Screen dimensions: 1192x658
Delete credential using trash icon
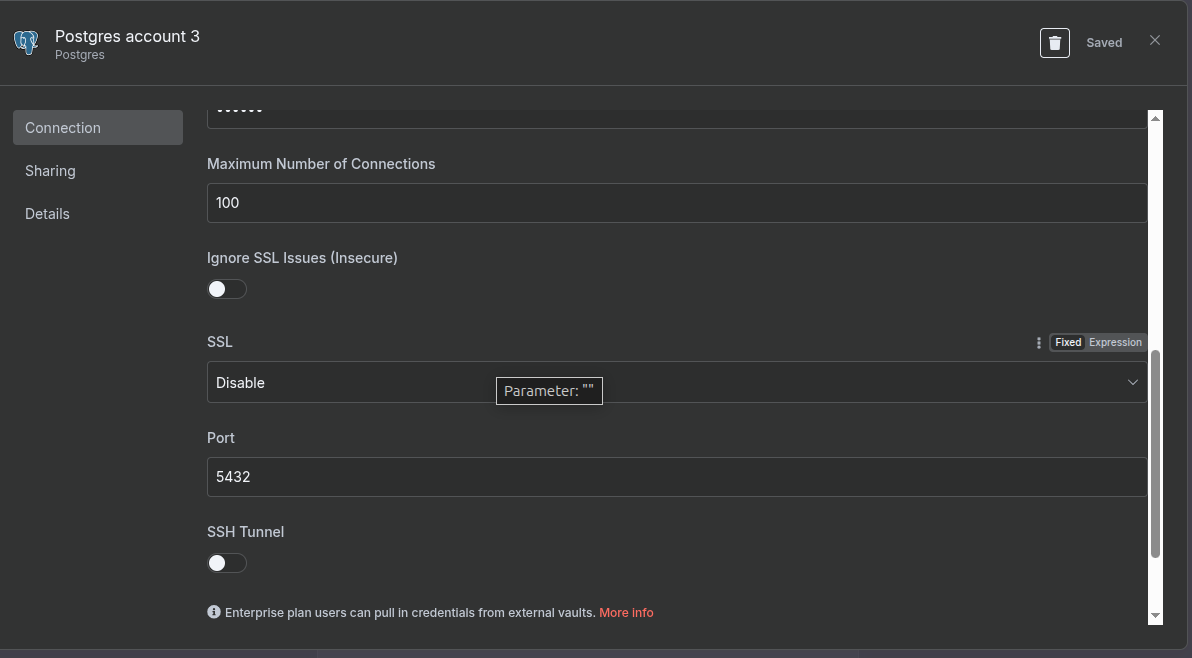click(x=1054, y=43)
